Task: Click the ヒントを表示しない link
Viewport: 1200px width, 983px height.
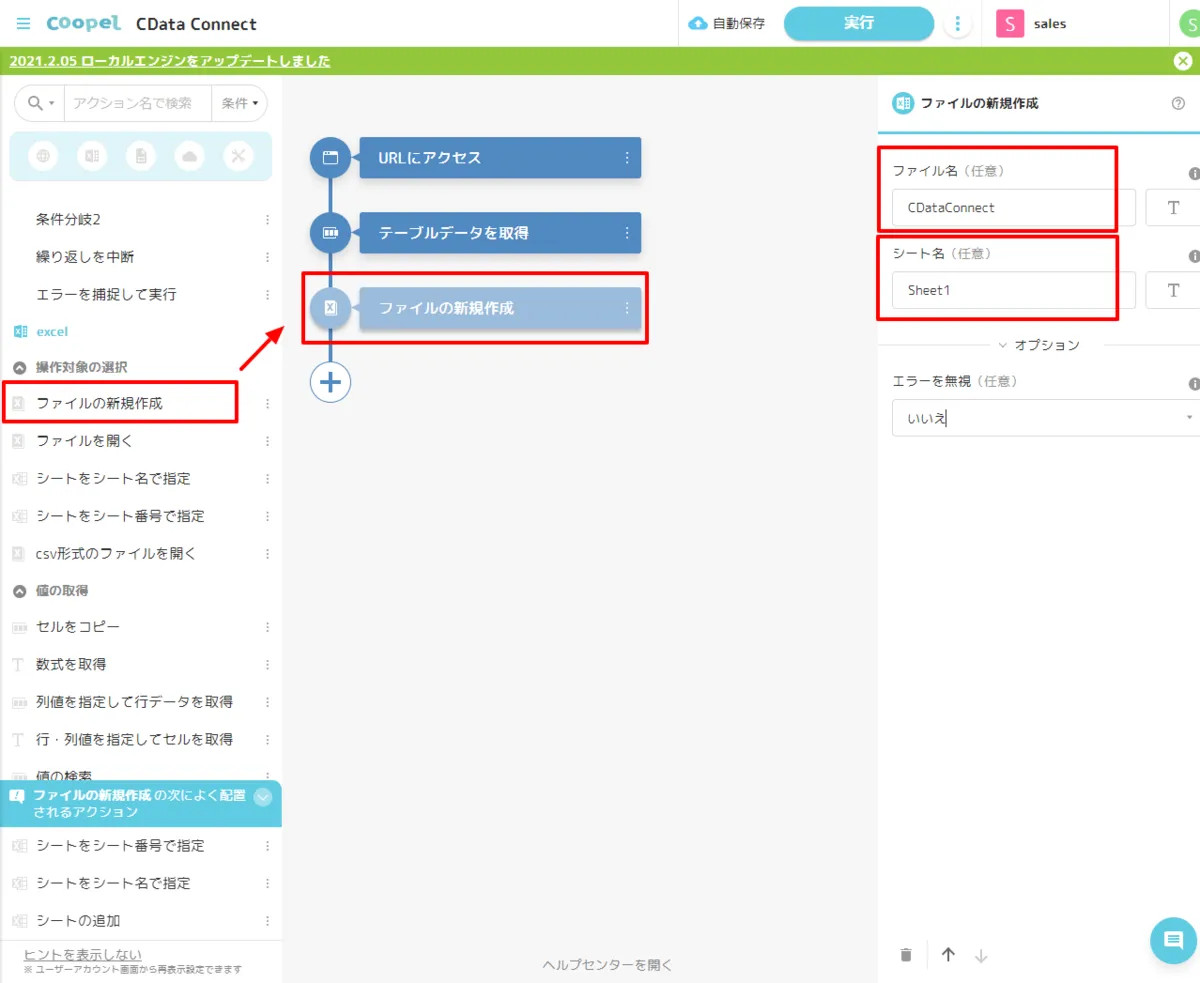Action: pyautogui.click(x=82, y=954)
